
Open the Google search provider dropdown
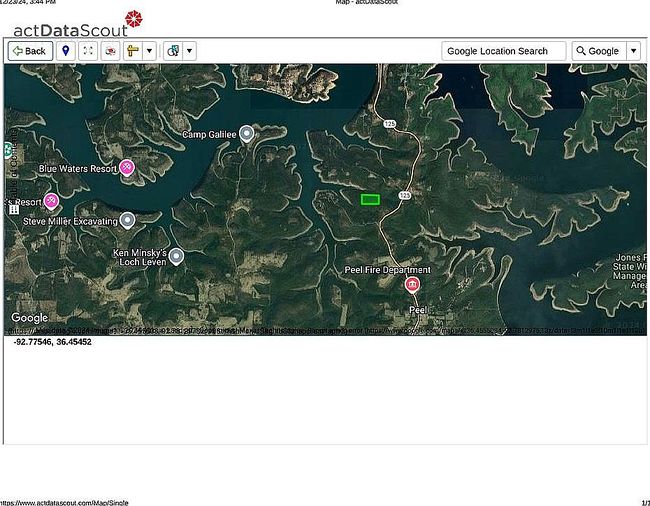pyautogui.click(x=633, y=51)
